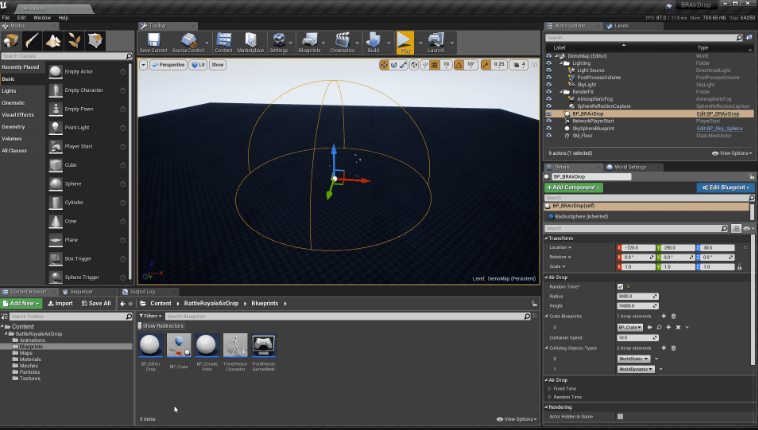Click the Play toolbar button
Image resolution: width=758 pixels, height=430 pixels.
(405, 43)
